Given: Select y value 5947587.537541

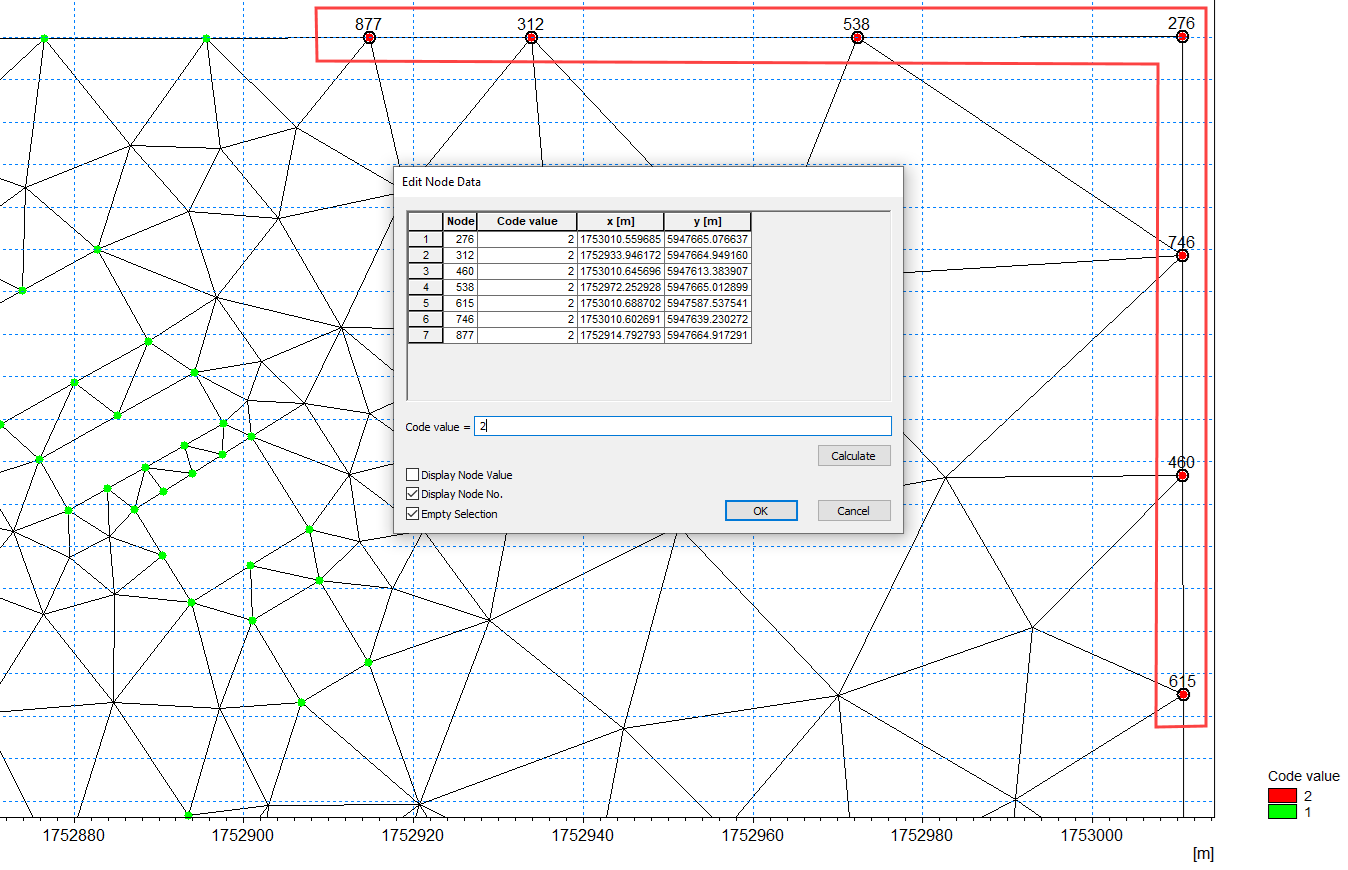Looking at the screenshot, I should (707, 304).
